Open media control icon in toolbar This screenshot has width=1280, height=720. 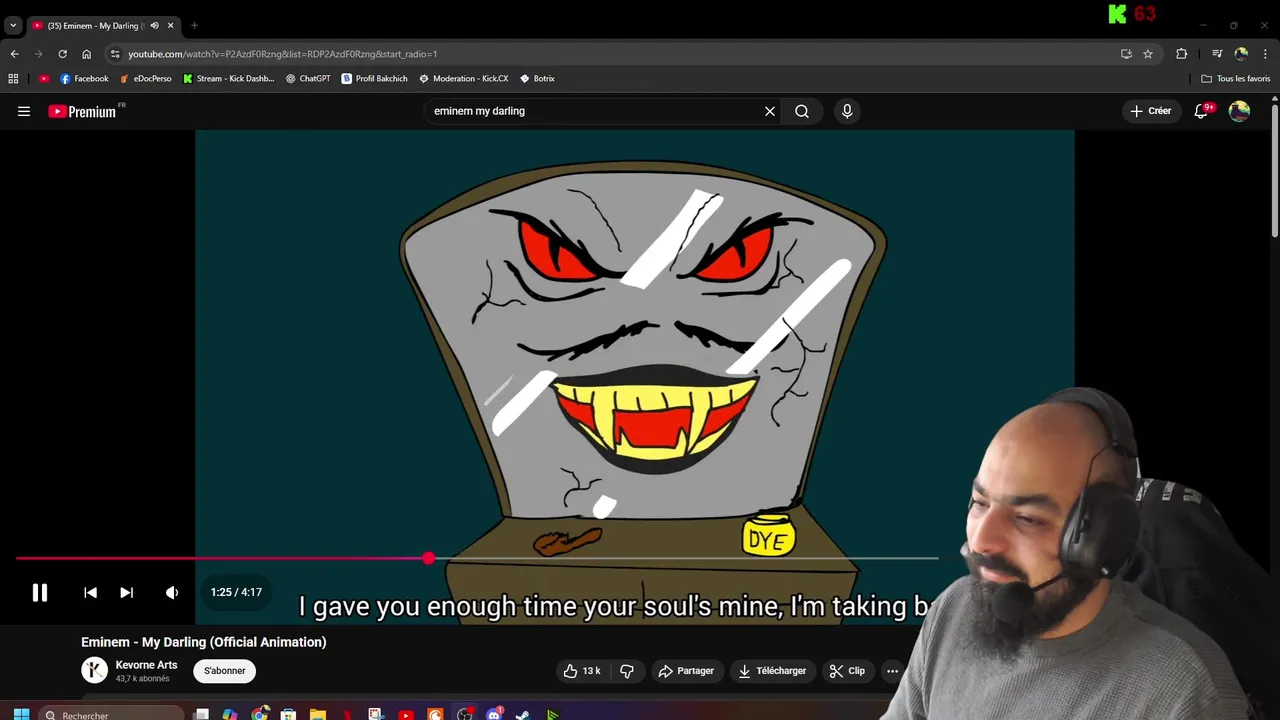pyautogui.click(x=1217, y=54)
